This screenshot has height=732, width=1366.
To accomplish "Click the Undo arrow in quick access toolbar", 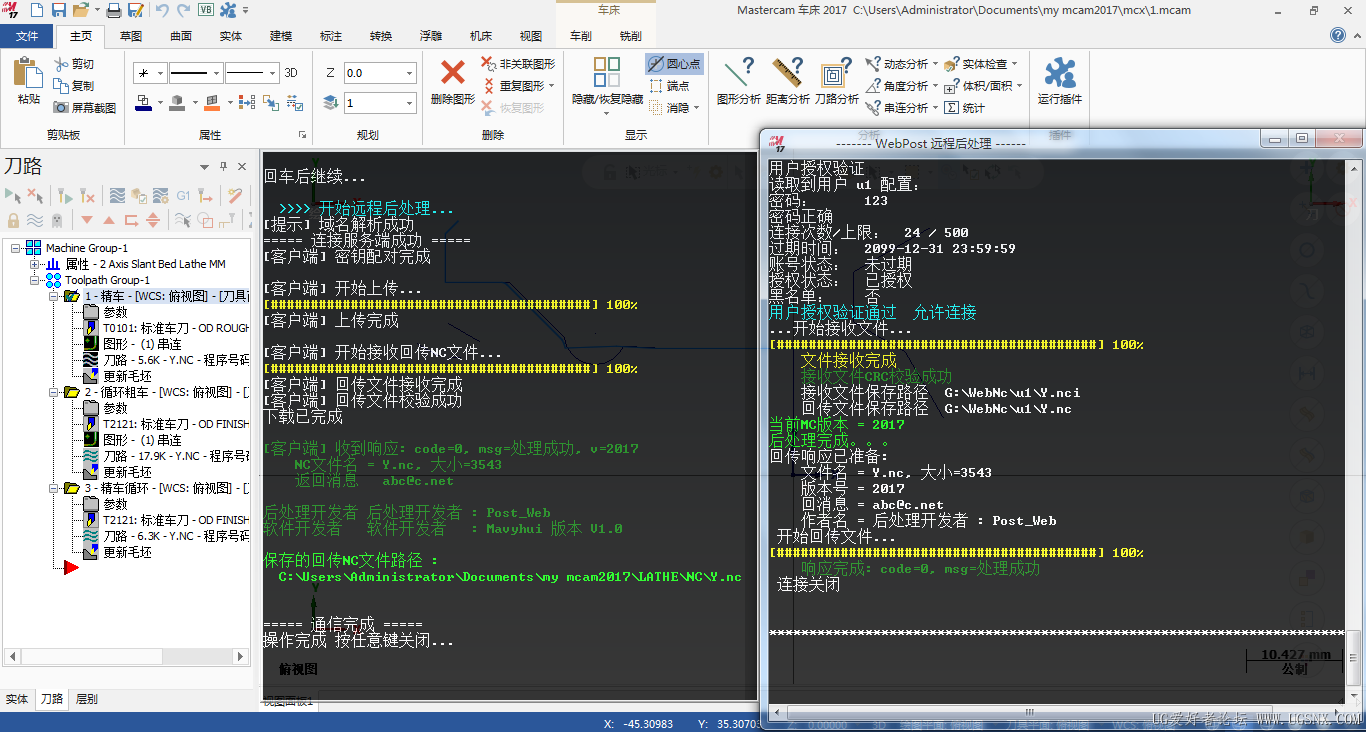I will point(163,10).
